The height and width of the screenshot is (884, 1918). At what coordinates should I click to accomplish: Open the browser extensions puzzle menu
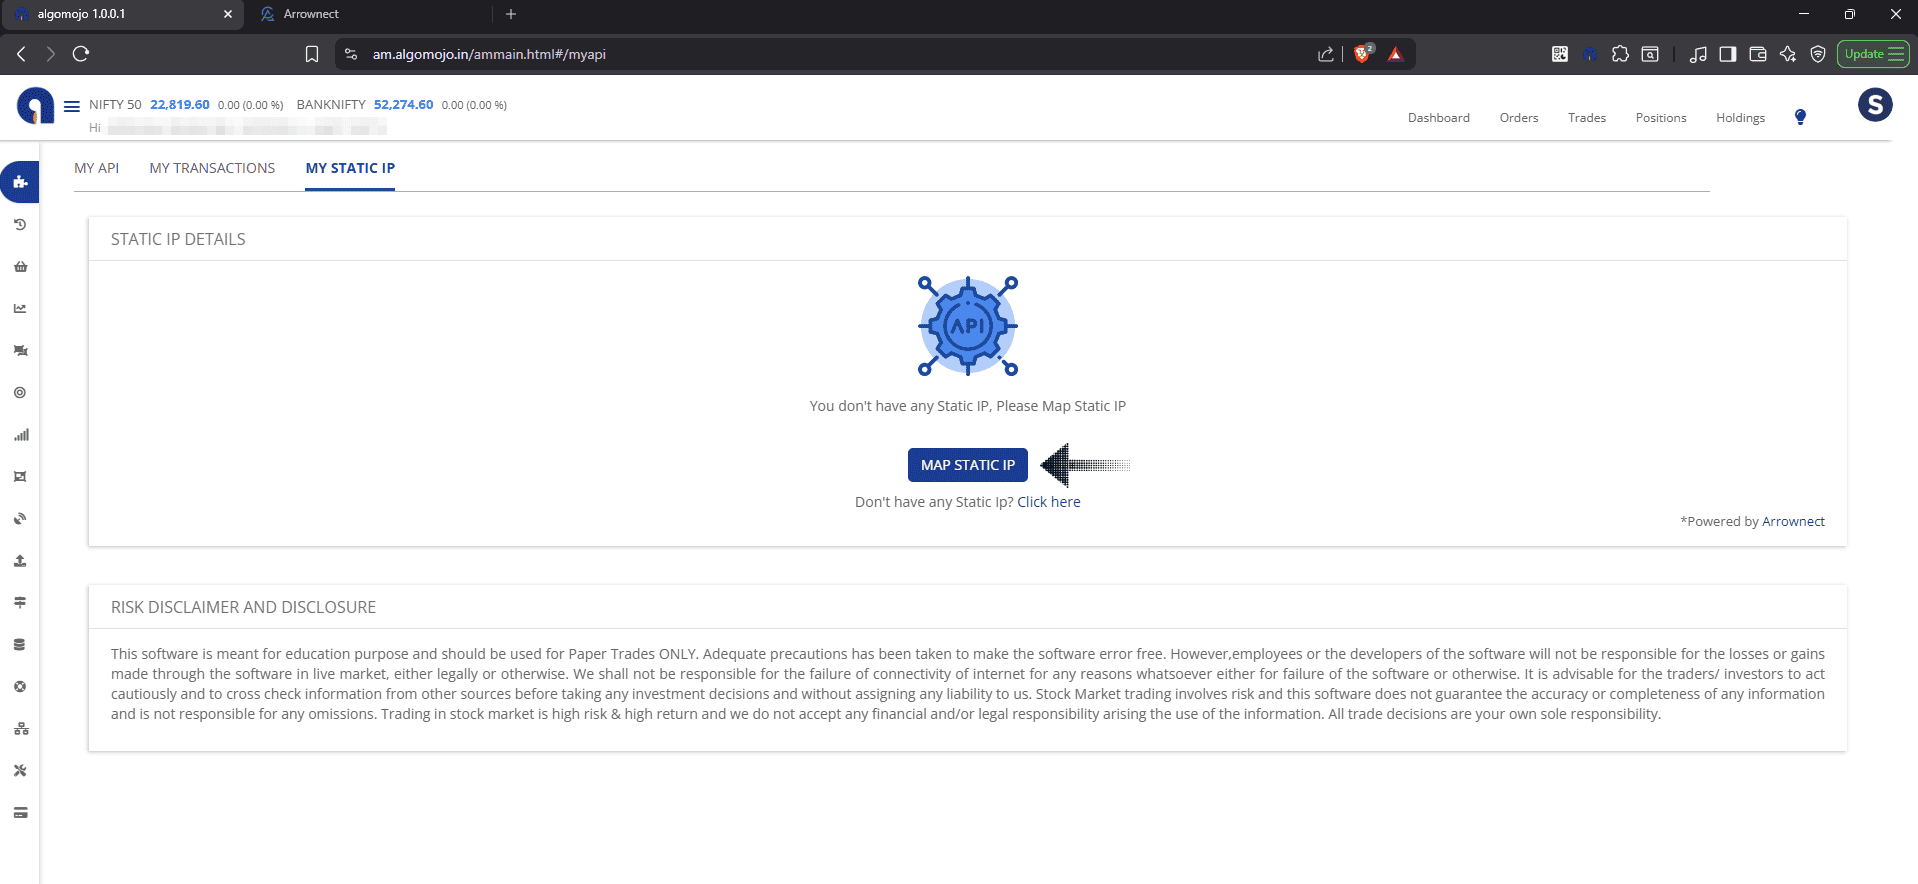pyautogui.click(x=1620, y=54)
